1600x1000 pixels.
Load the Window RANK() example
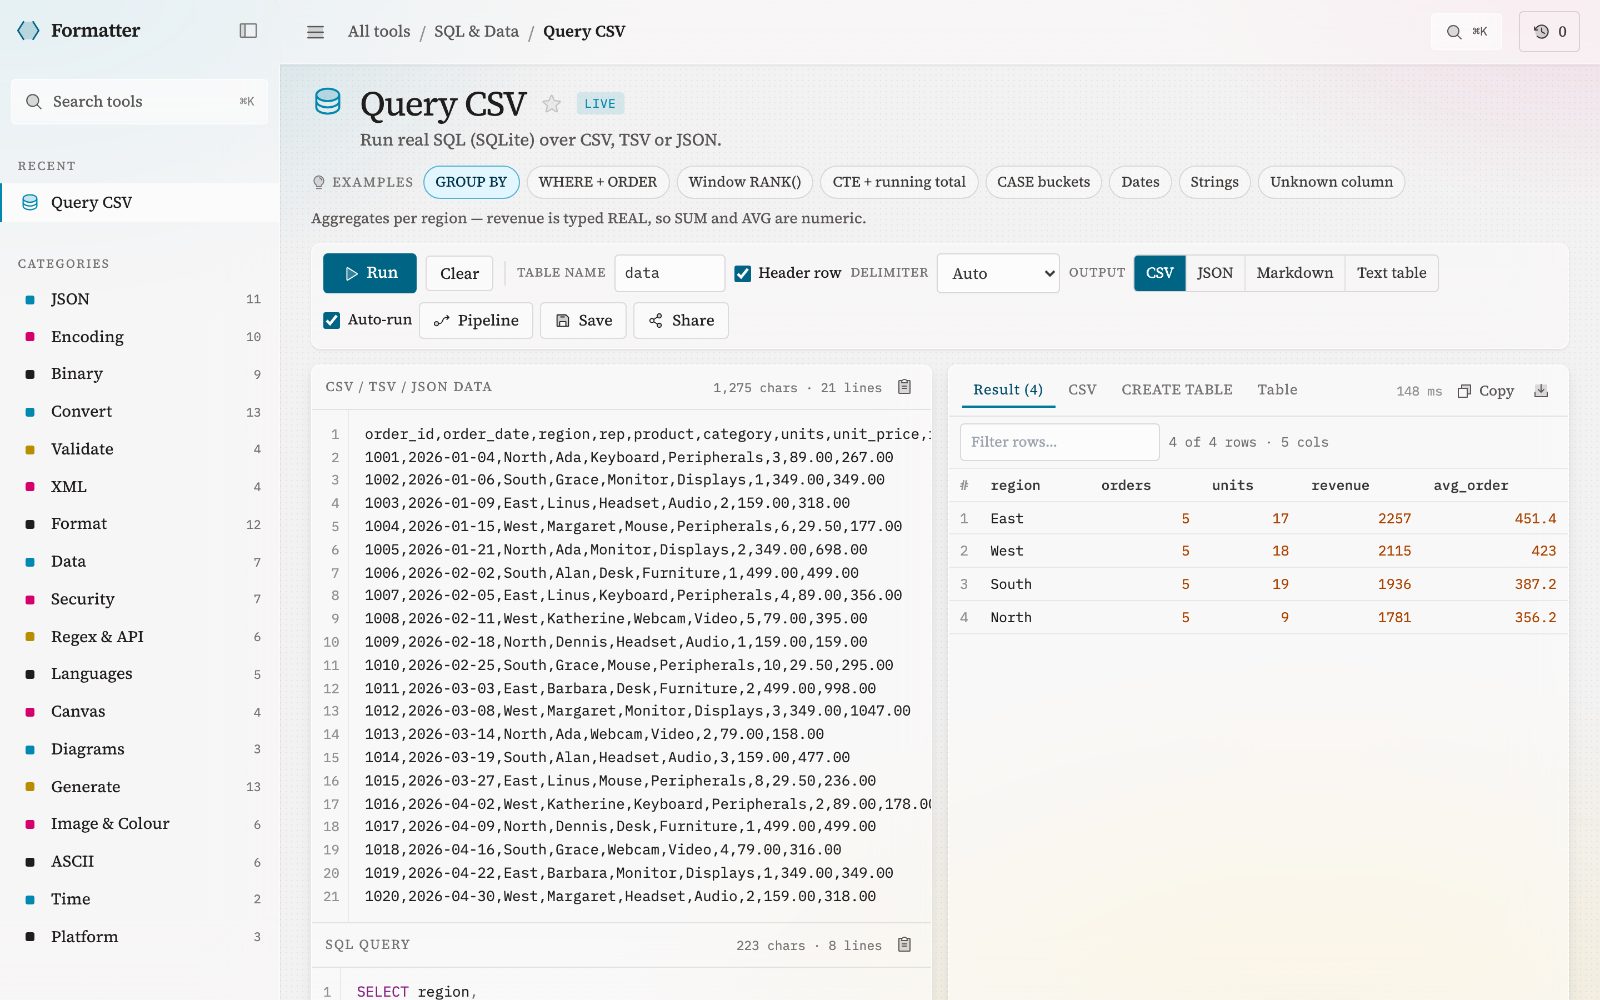[745, 182]
